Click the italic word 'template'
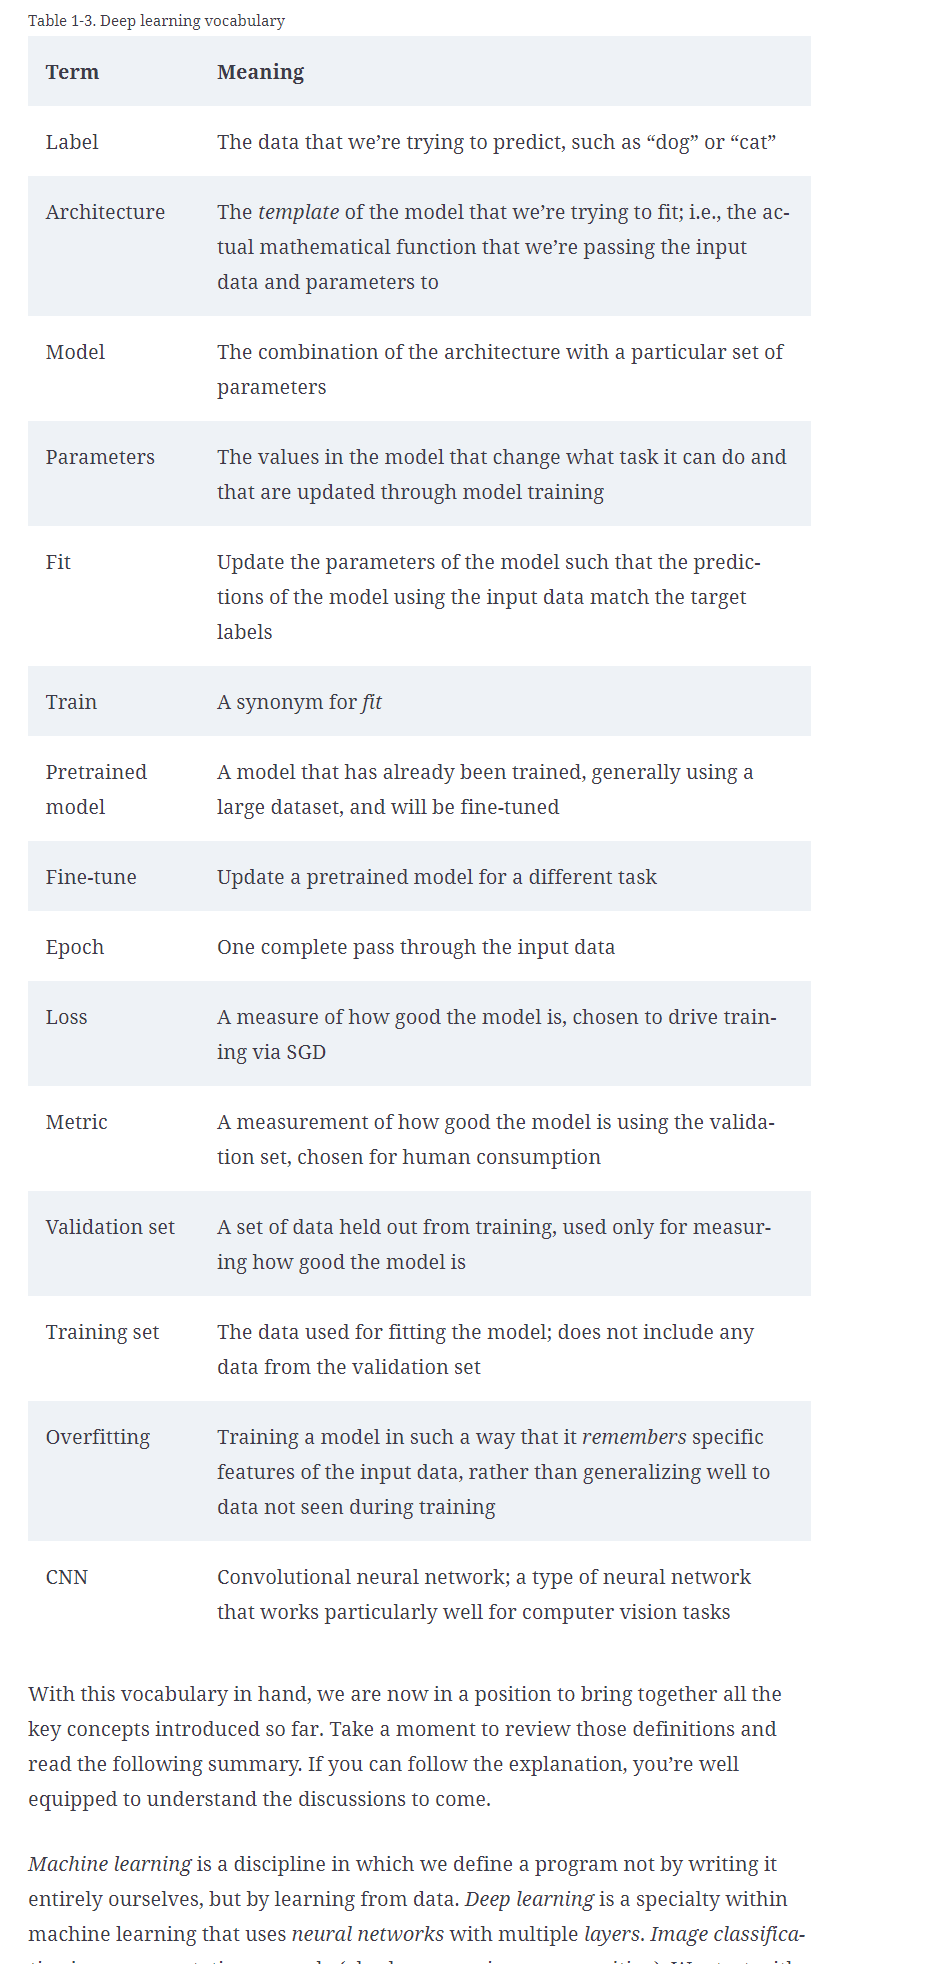This screenshot has width=945, height=1964. 298,212
